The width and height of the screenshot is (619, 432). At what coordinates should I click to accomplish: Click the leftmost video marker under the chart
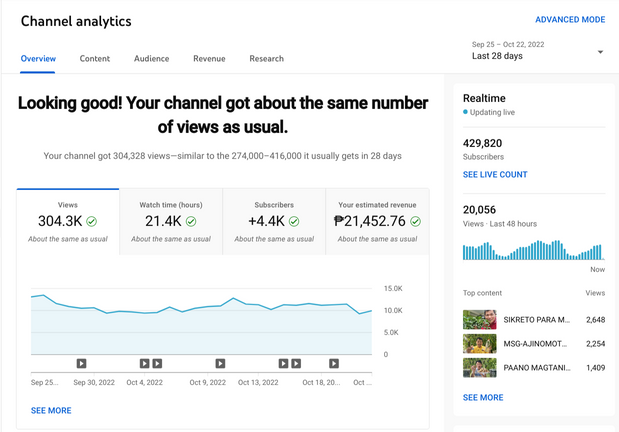(x=82, y=364)
